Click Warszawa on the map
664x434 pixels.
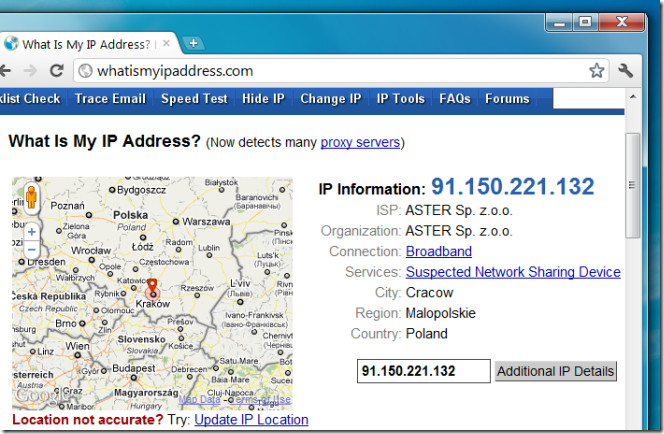pos(206,221)
